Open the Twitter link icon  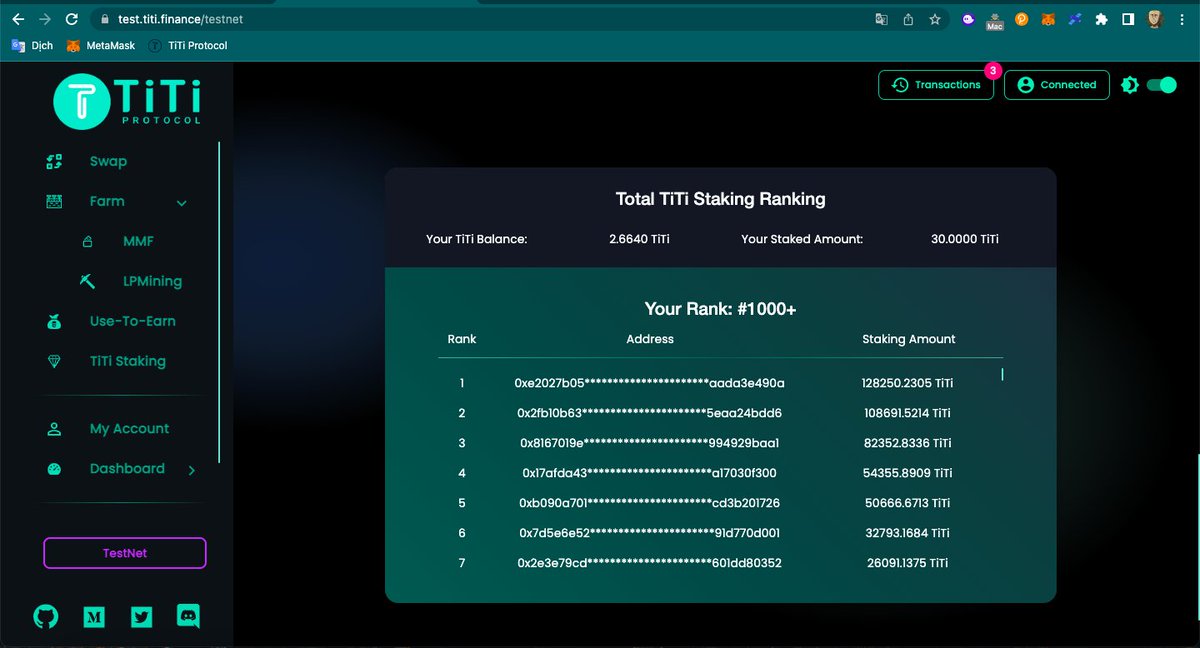pyautogui.click(x=141, y=617)
